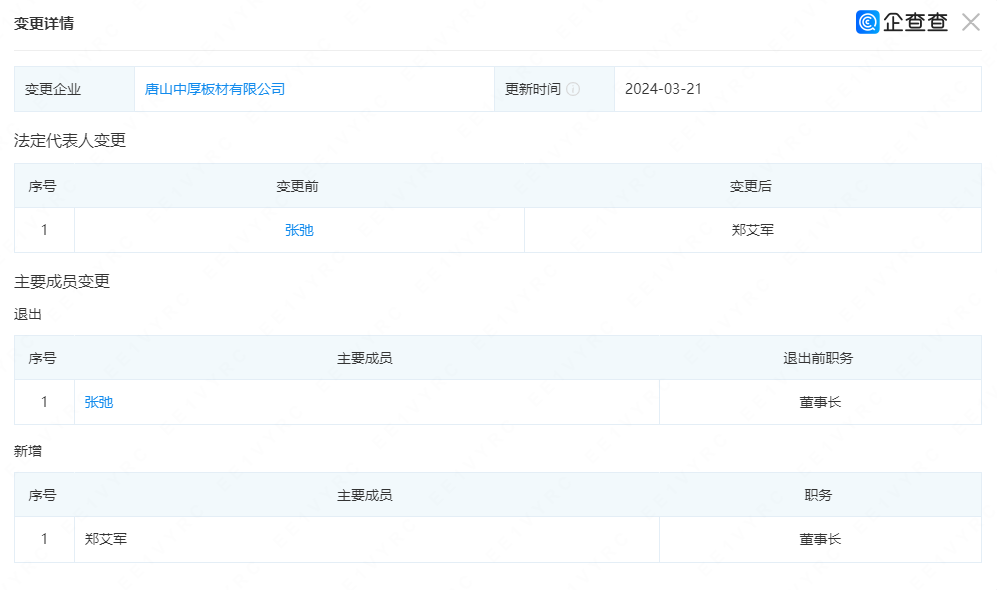Viewport: 997px width, 590px height.
Task: Click the 变更后 column header
Action: tap(751, 186)
